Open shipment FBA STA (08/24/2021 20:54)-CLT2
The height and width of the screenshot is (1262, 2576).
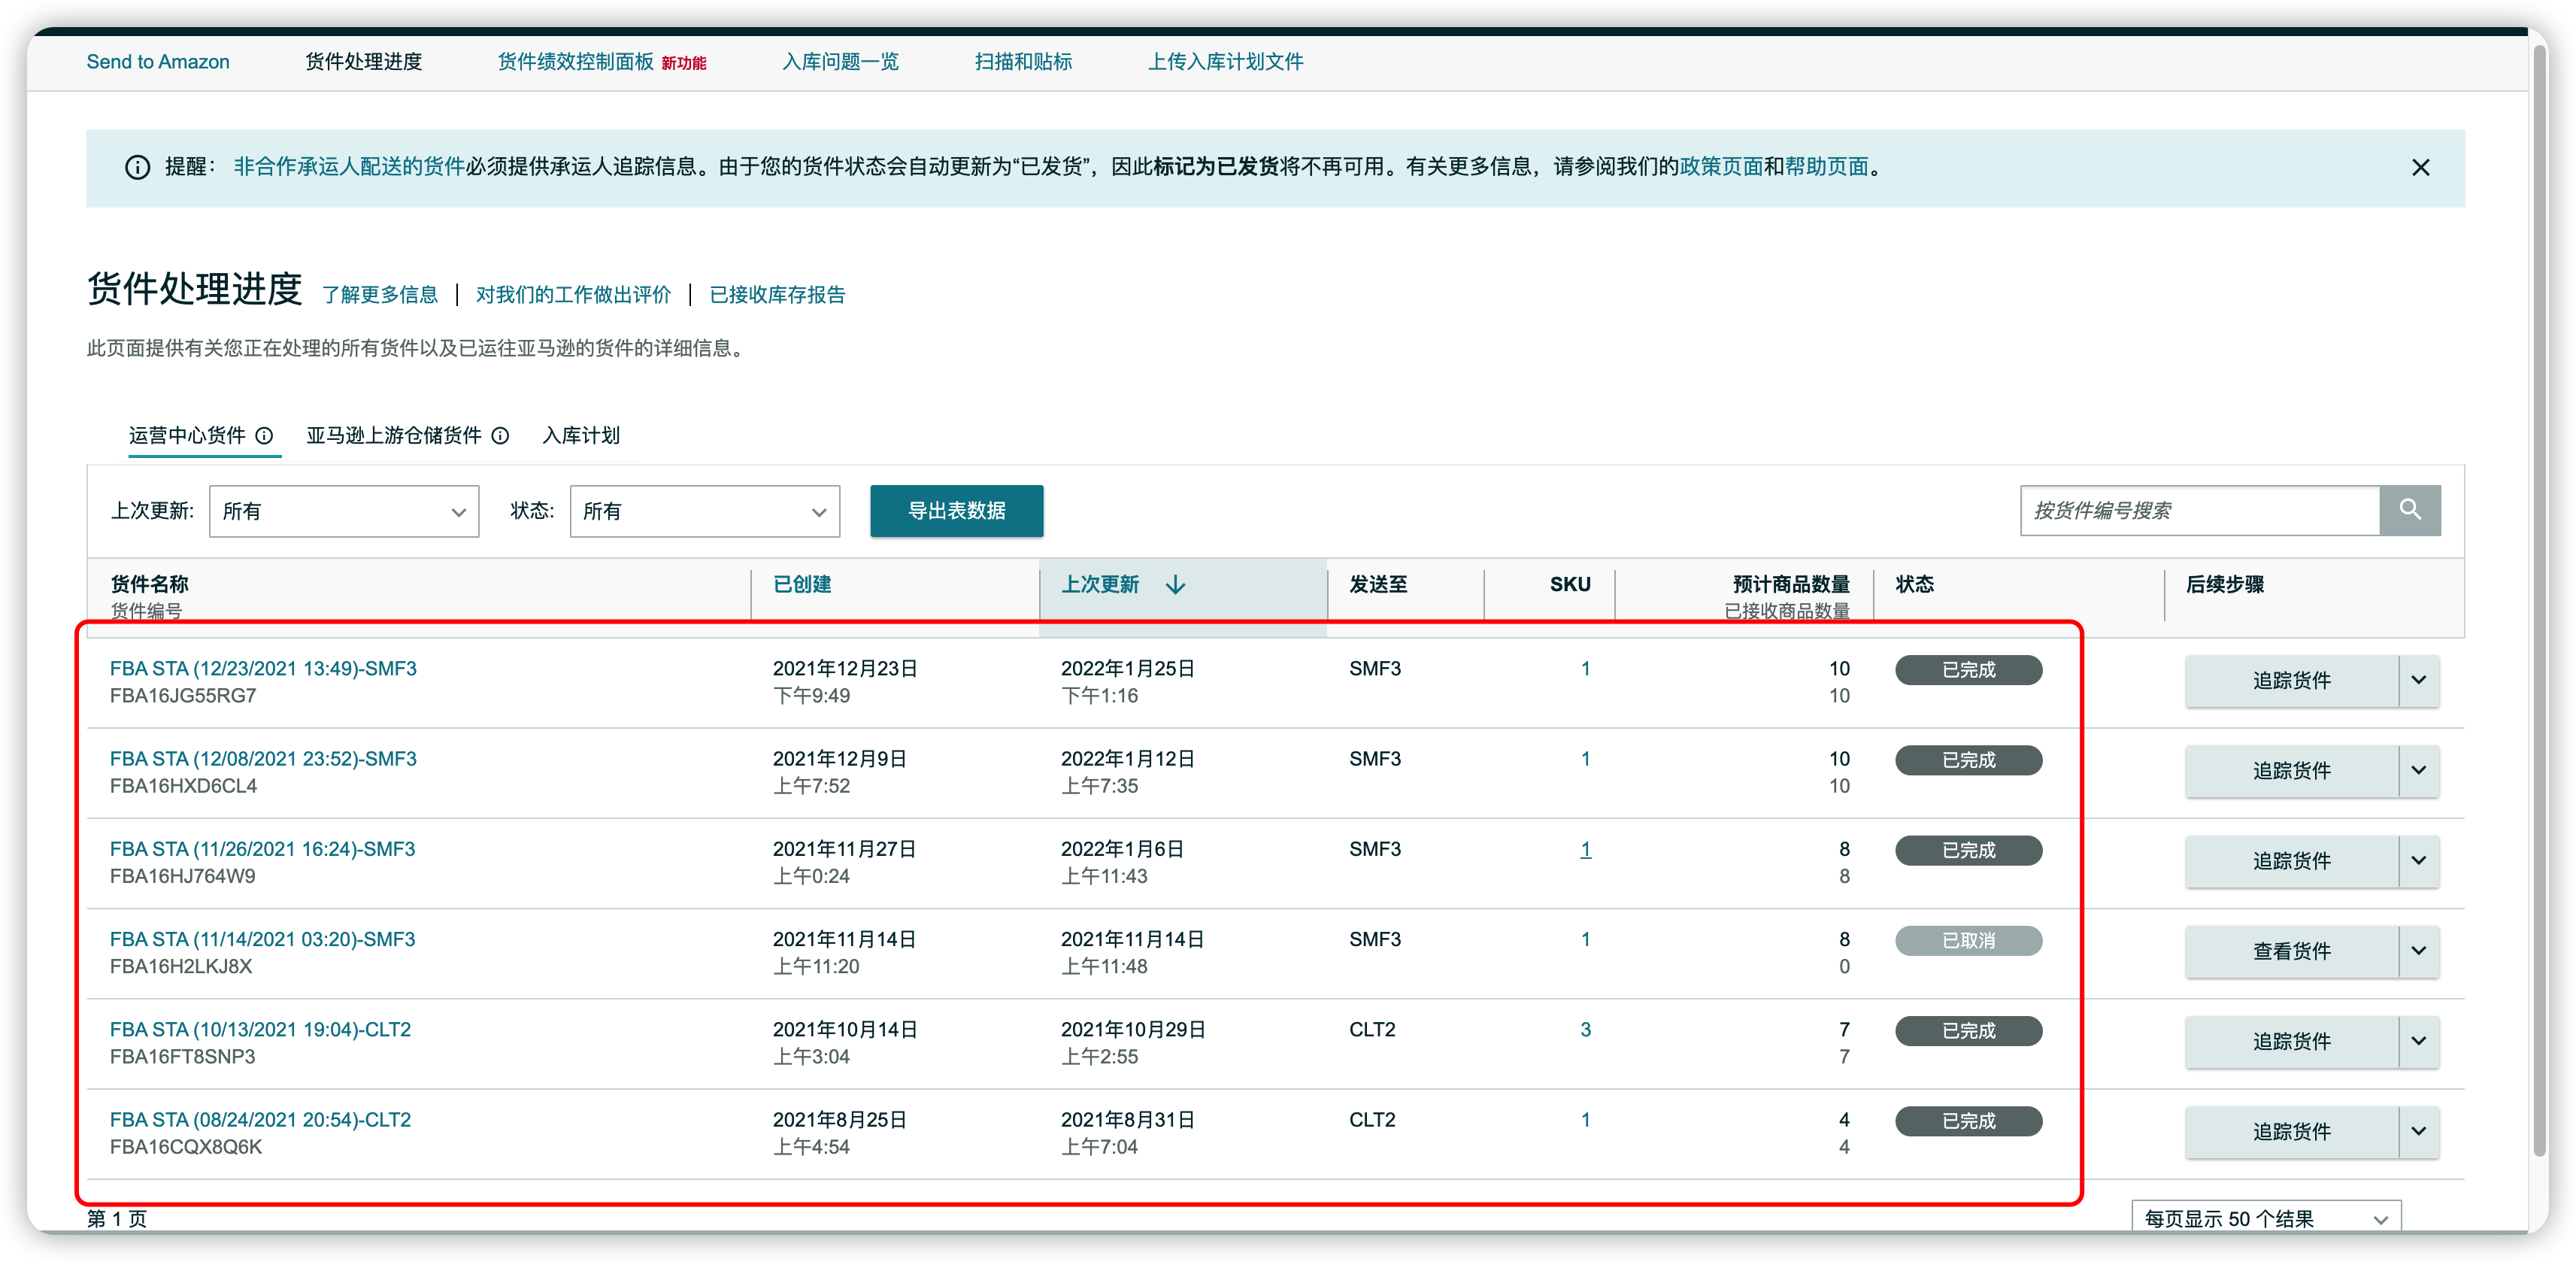pos(260,1119)
